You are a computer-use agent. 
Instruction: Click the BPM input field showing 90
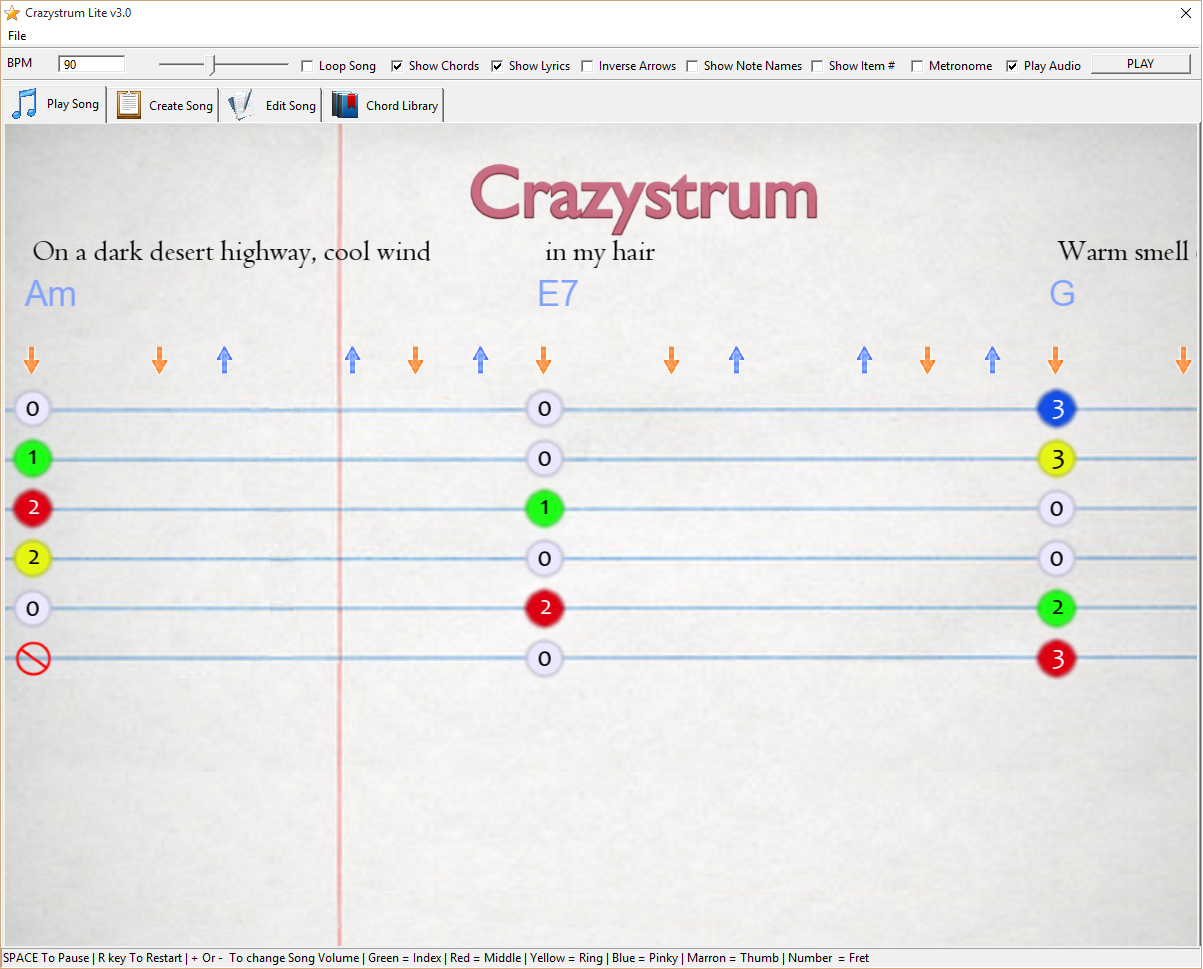click(92, 64)
